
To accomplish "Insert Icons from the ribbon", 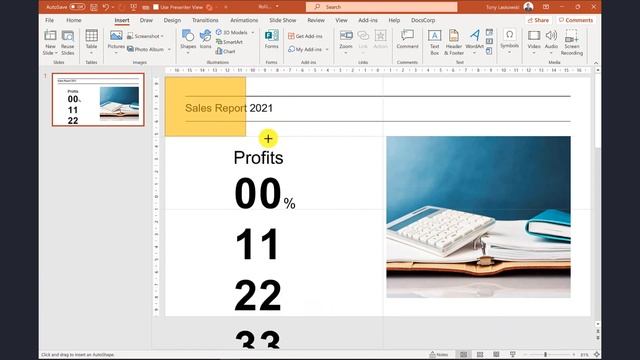I will [x=205, y=40].
